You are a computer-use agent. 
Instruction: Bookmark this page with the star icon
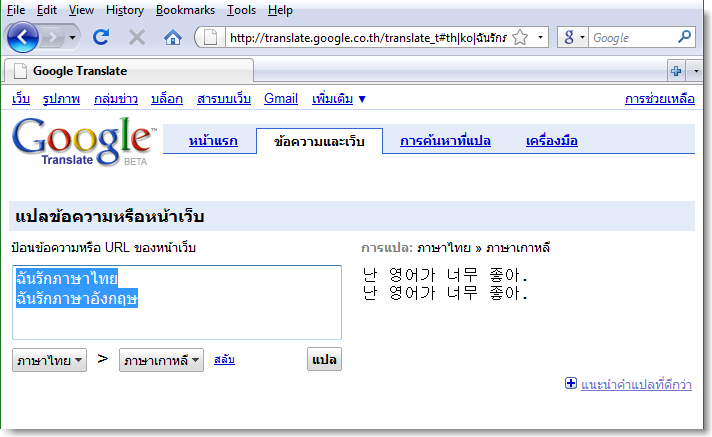(x=520, y=37)
